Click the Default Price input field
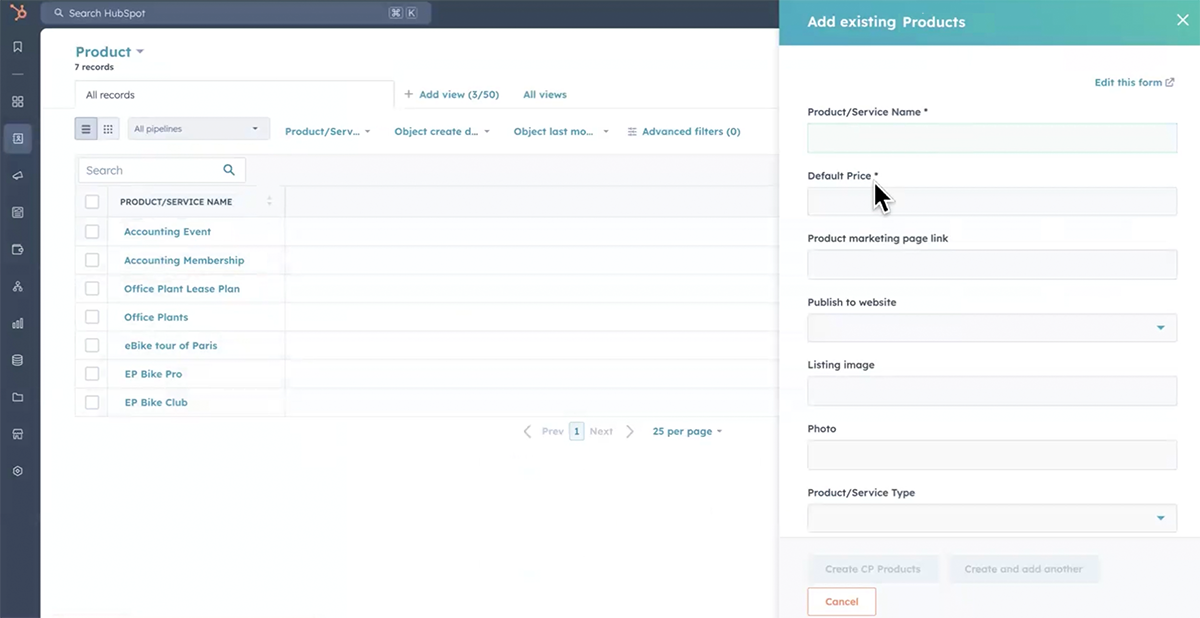This screenshot has width=1200, height=618. pos(991,202)
